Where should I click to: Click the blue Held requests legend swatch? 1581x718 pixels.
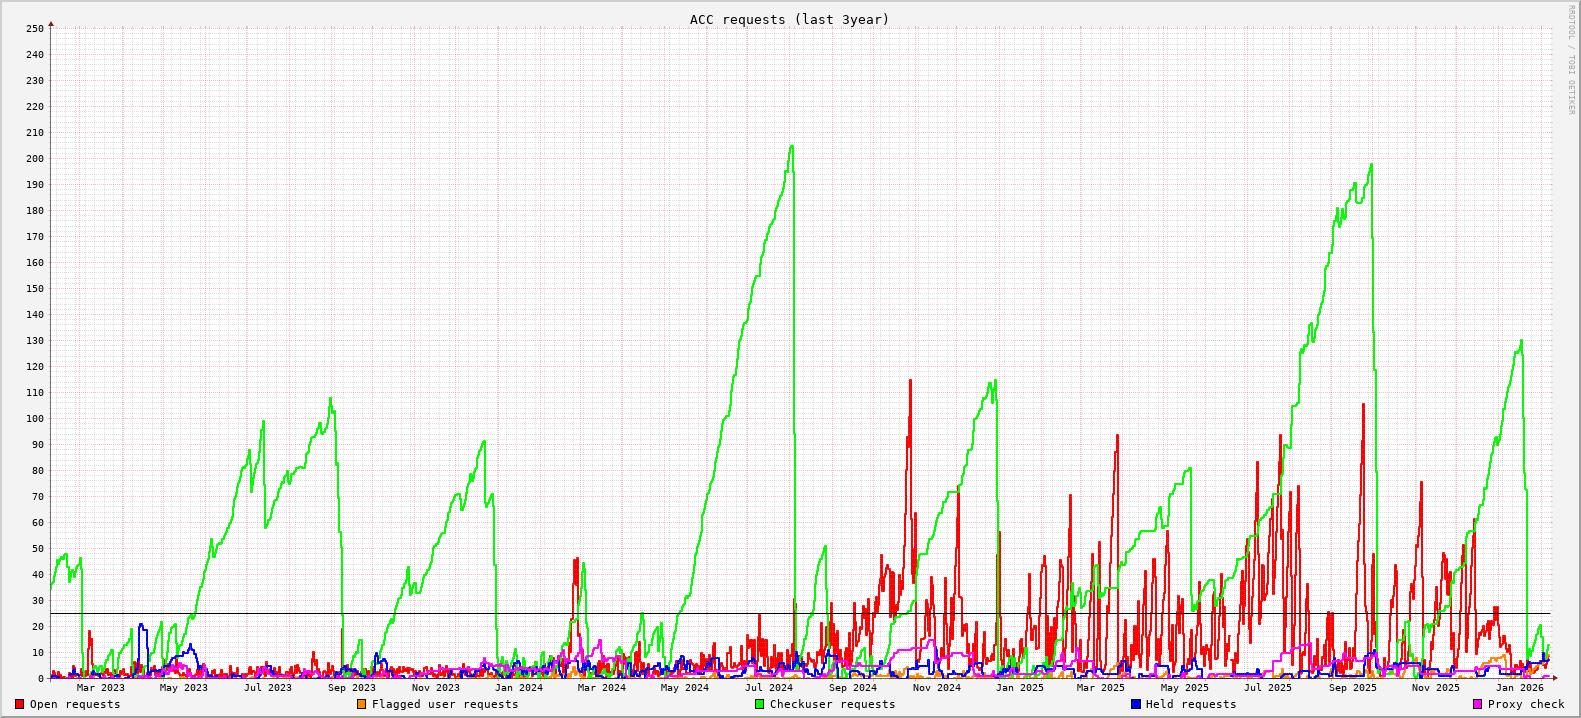[x=1135, y=704]
